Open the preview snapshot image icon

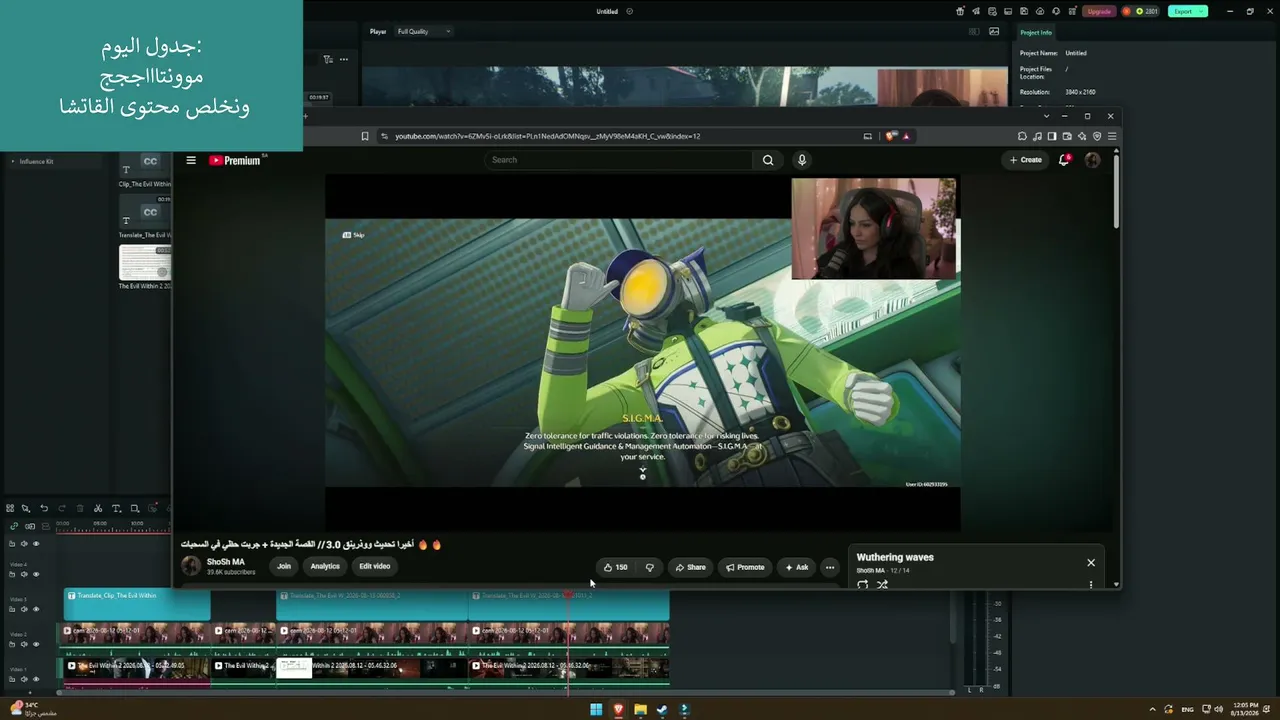(x=994, y=31)
